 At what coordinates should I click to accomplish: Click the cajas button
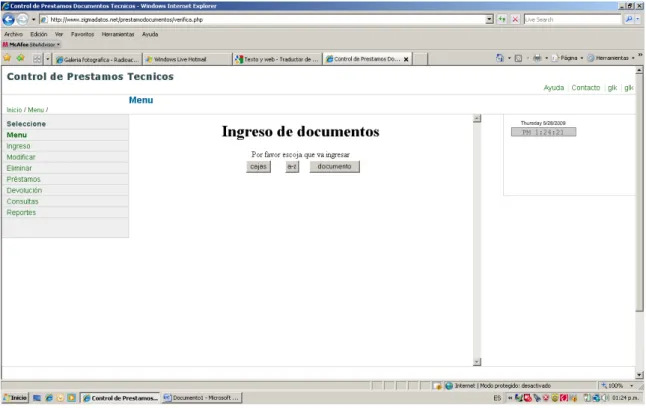258,166
